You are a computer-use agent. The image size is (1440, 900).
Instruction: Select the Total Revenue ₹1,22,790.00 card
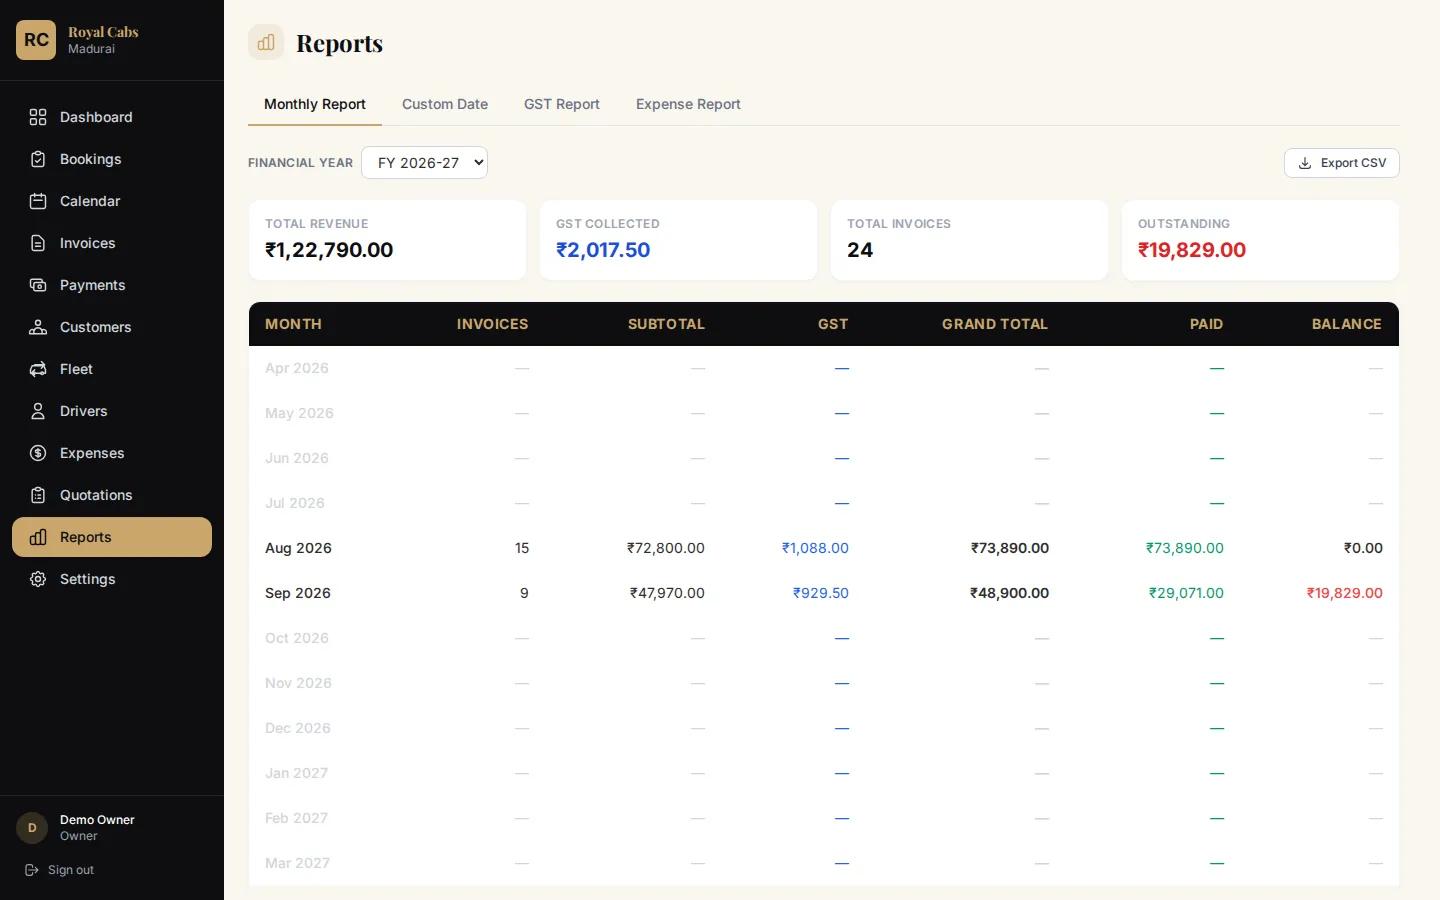[387, 240]
